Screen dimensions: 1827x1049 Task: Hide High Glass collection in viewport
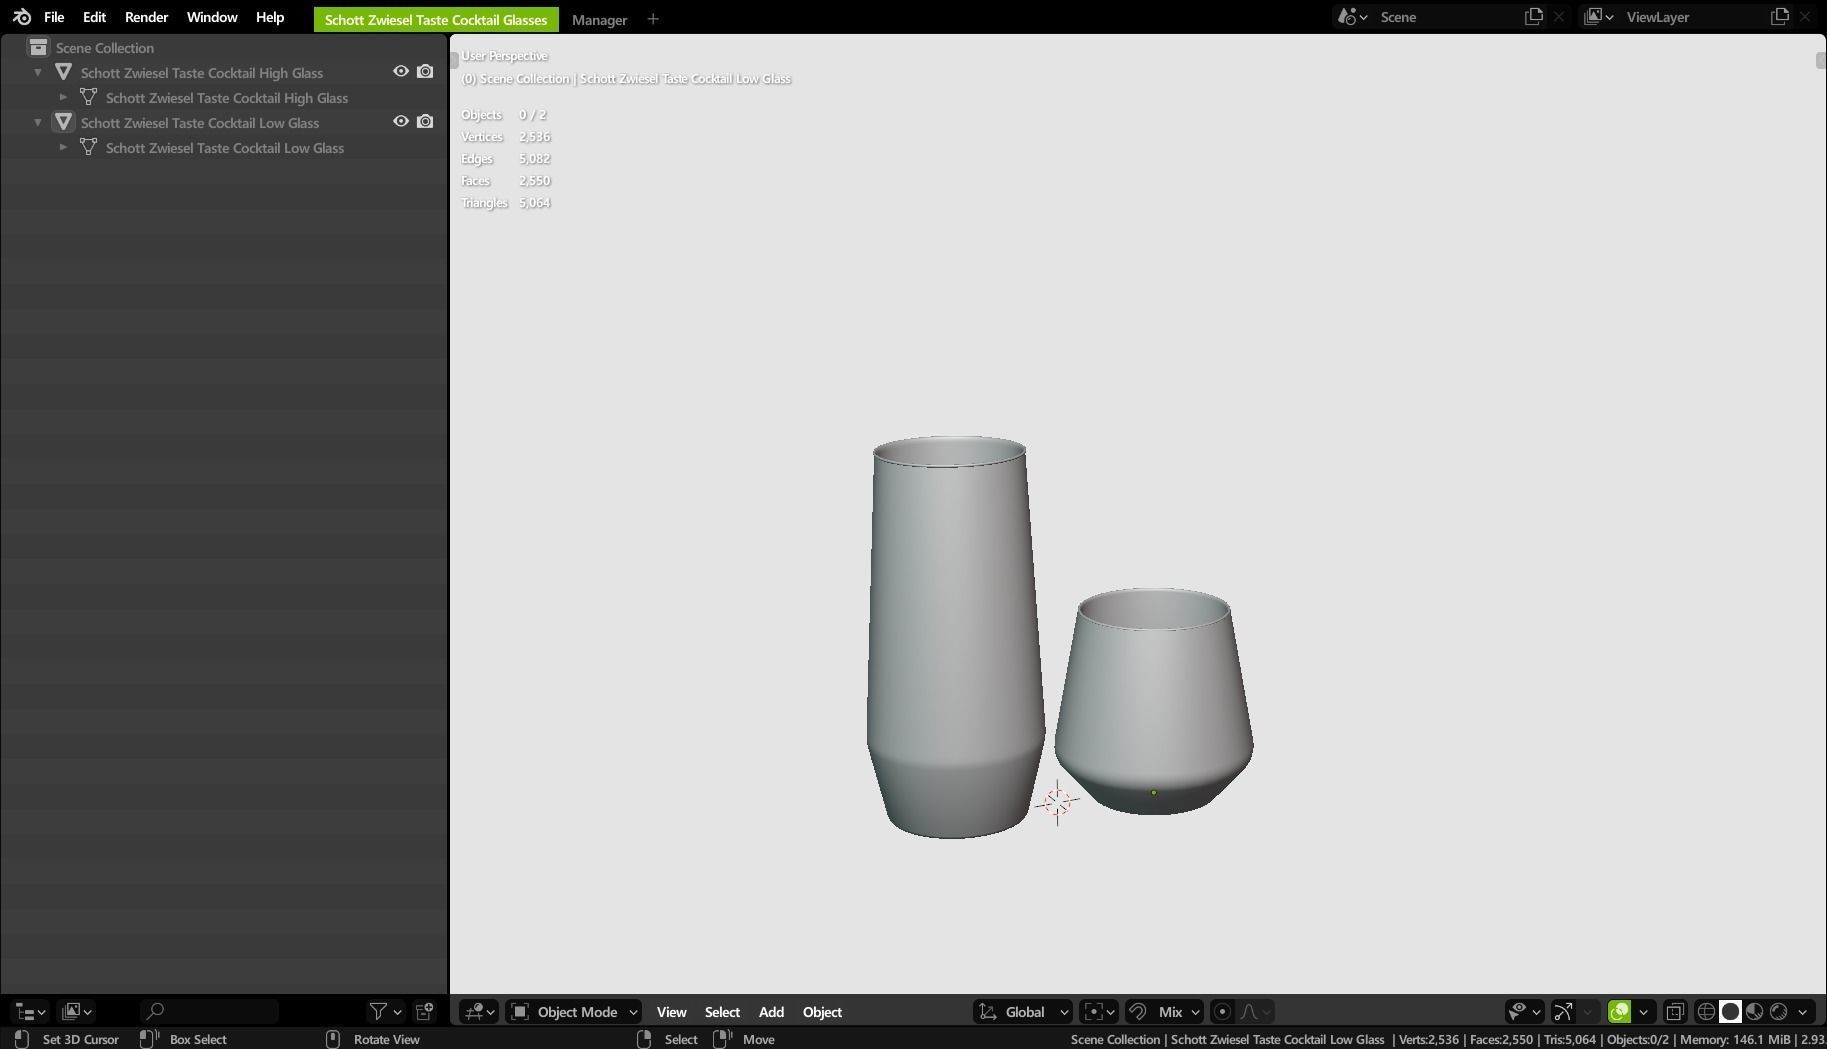tap(401, 72)
